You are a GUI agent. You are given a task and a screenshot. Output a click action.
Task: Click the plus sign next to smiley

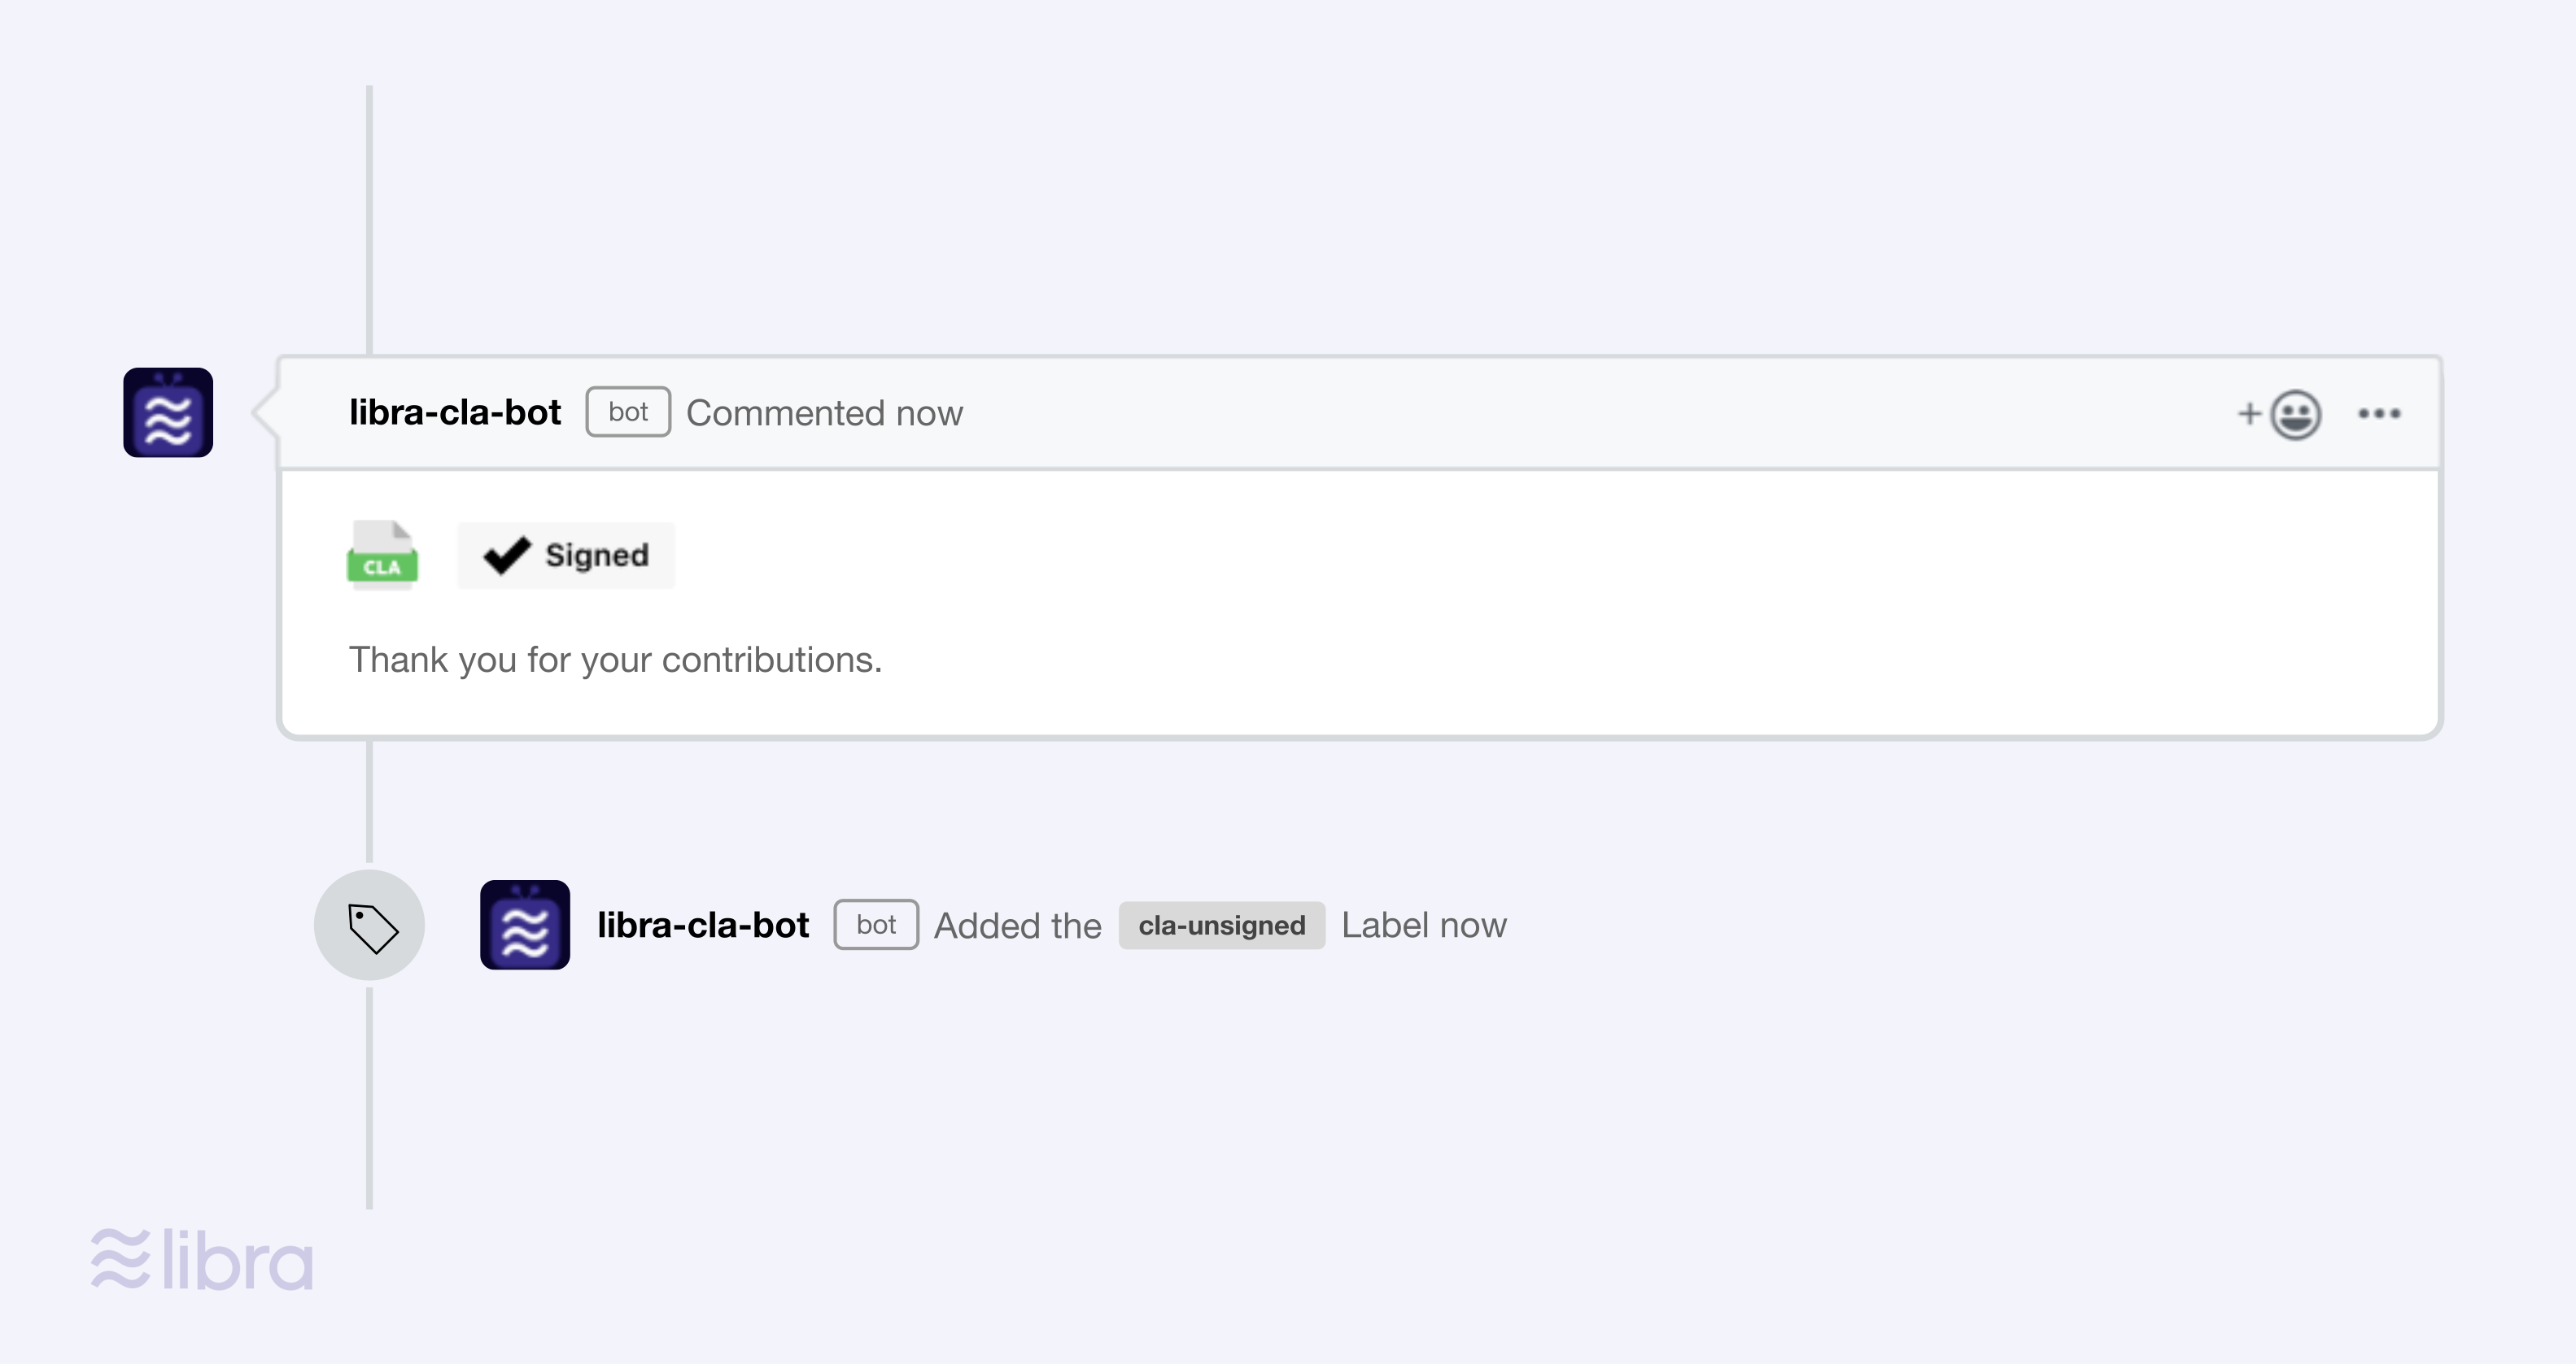2249,413
